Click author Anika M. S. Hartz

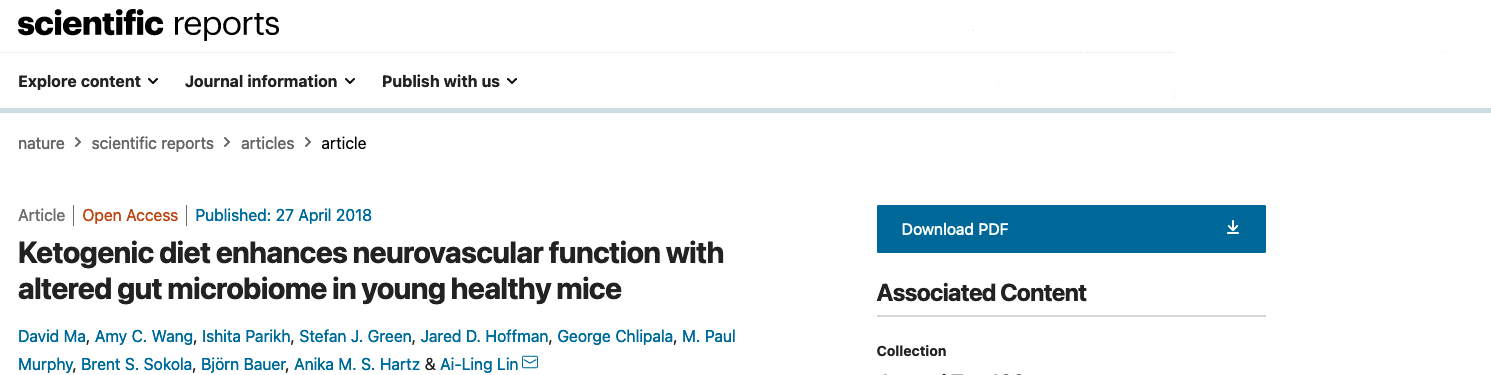[357, 364]
